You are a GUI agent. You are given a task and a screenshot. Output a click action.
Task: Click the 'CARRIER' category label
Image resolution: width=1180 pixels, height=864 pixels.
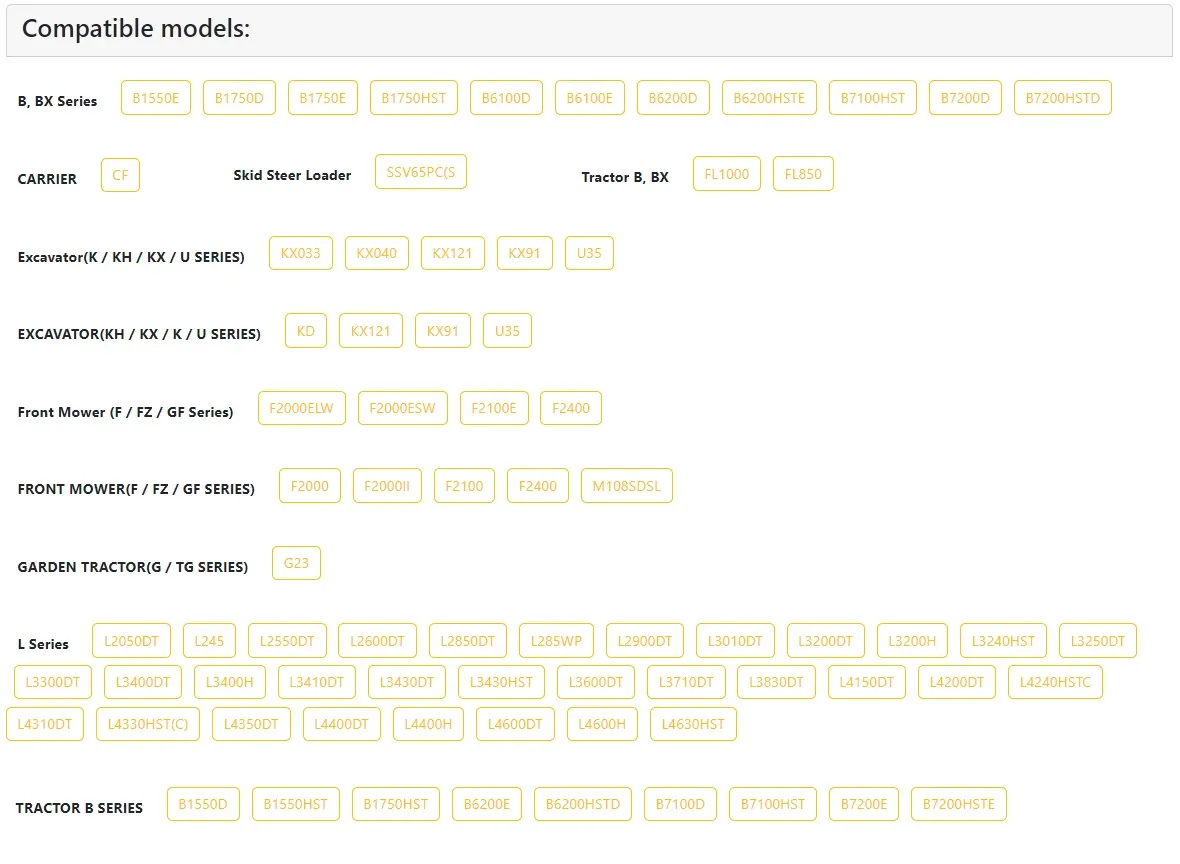(x=47, y=179)
